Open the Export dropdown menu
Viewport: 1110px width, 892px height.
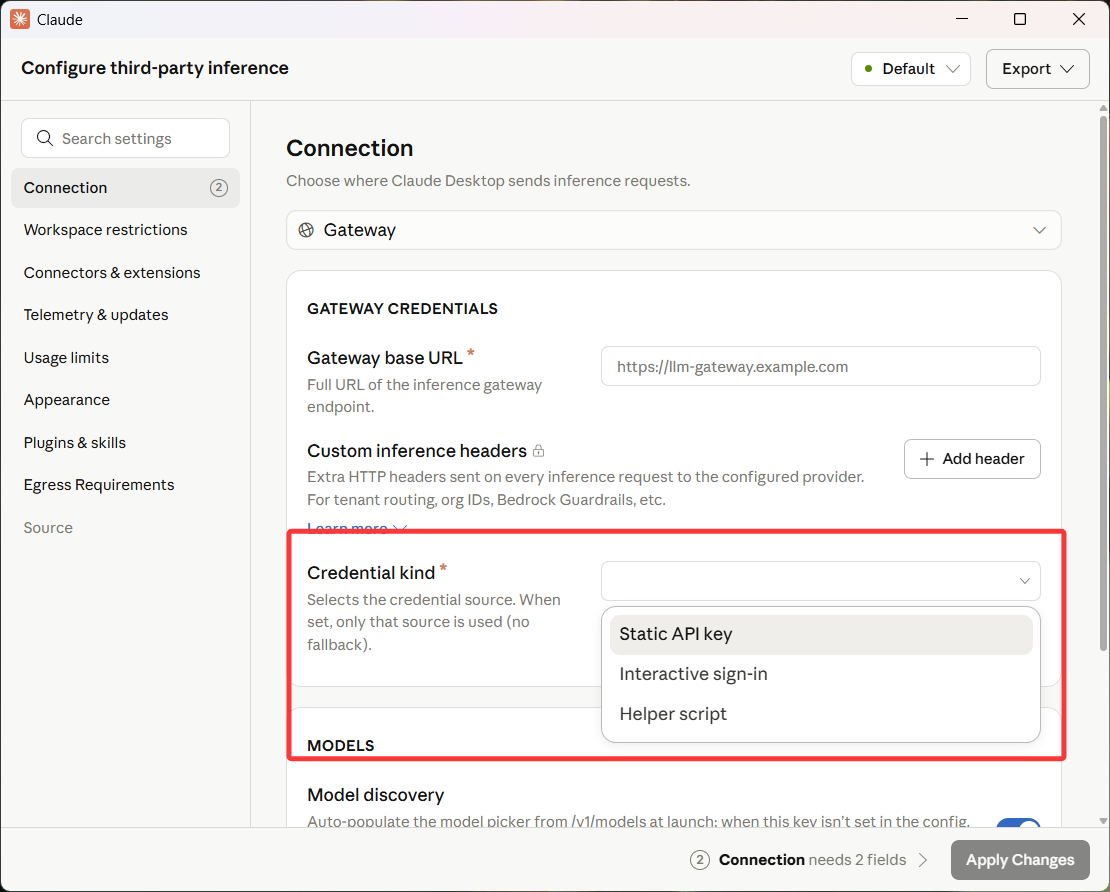1037,69
